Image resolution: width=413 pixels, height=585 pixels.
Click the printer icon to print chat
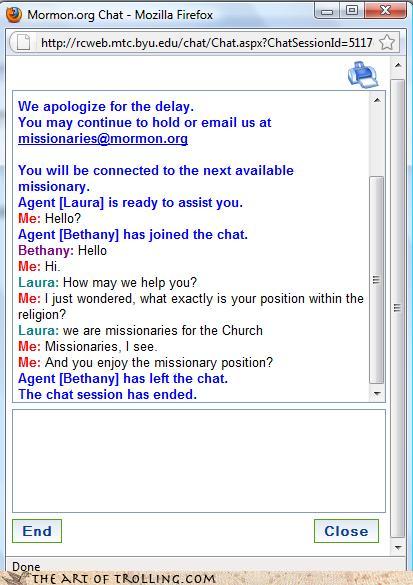tap(363, 75)
